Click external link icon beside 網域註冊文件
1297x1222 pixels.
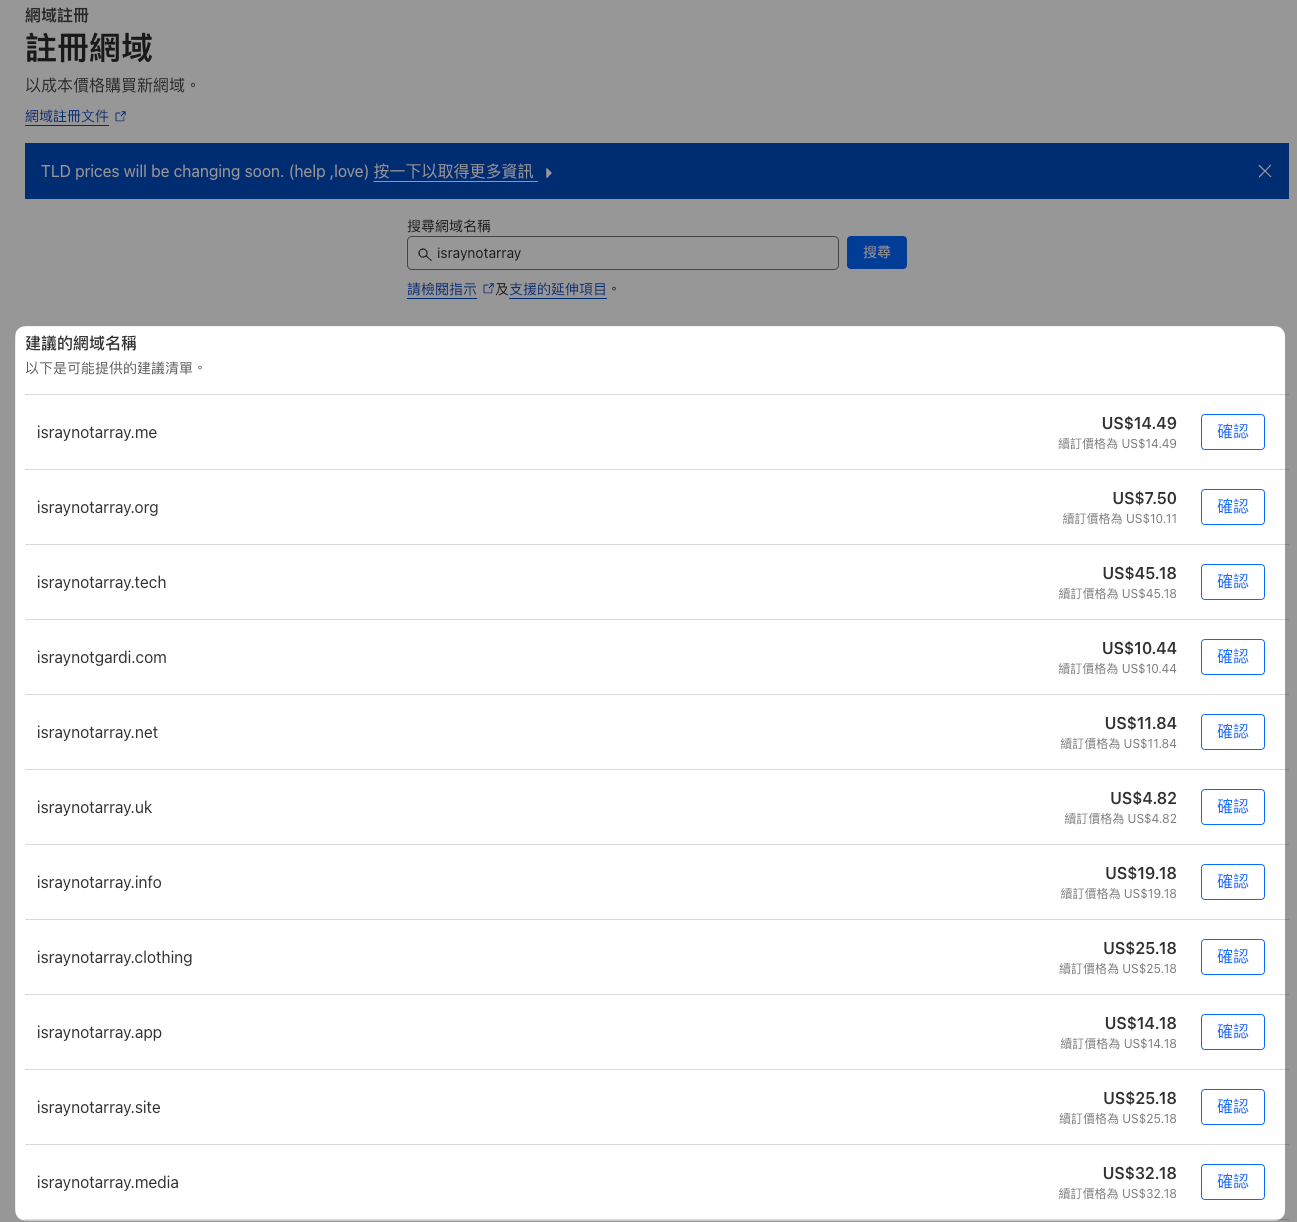121,117
